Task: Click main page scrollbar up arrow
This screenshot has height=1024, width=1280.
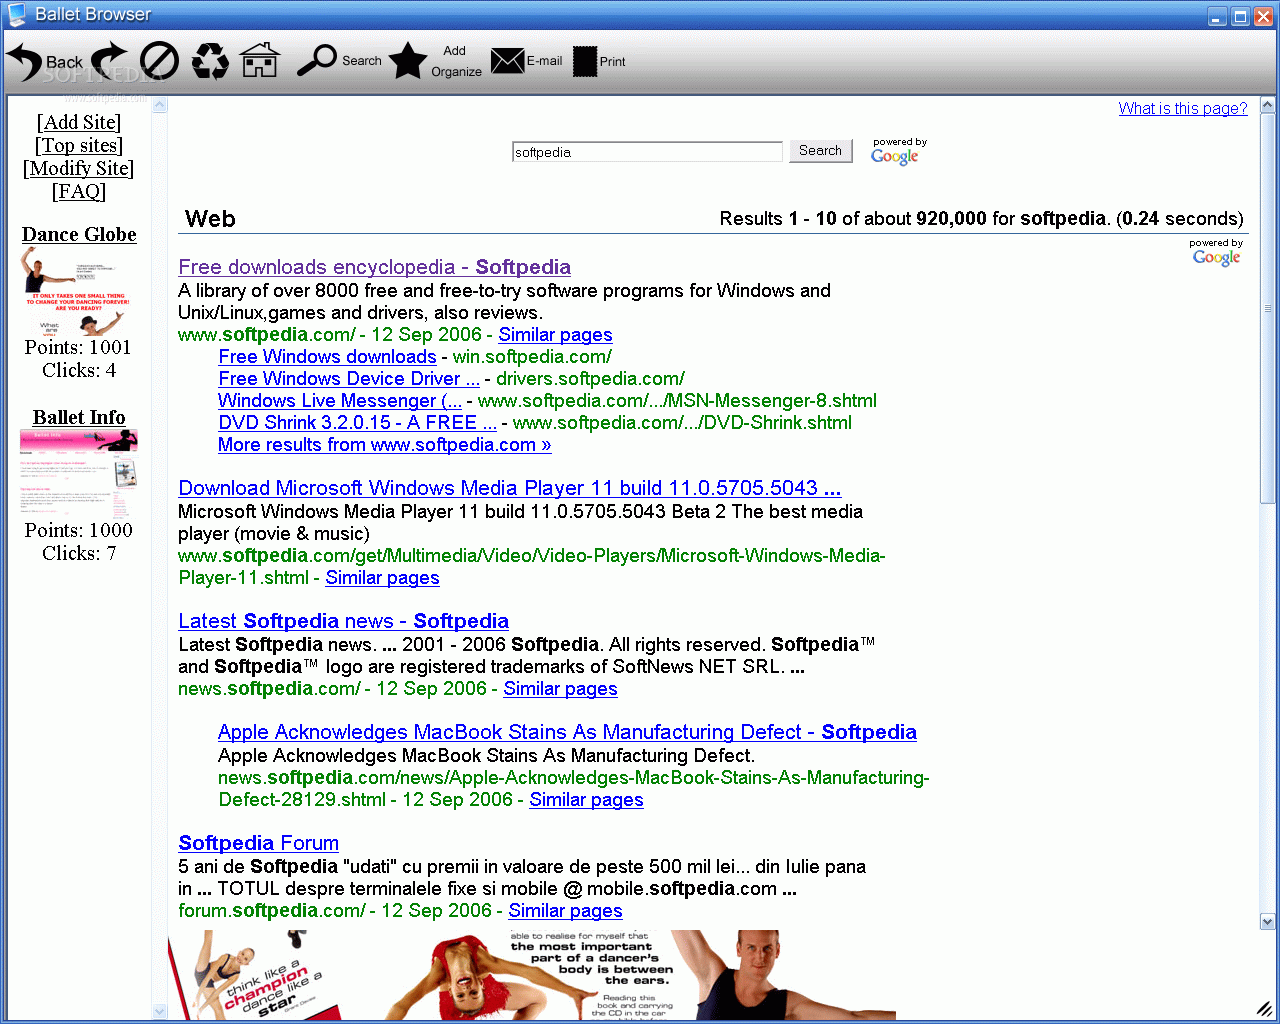Action: pyautogui.click(x=1268, y=105)
